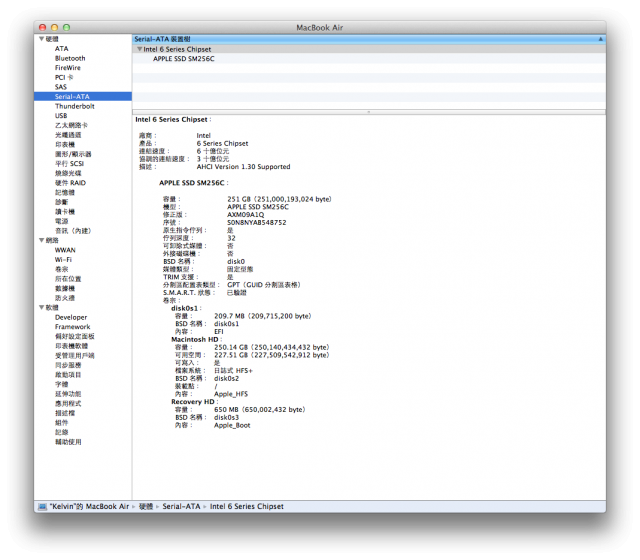Select Bluetooth in the sidebar
This screenshot has width=640, height=560.
click(x=70, y=58)
